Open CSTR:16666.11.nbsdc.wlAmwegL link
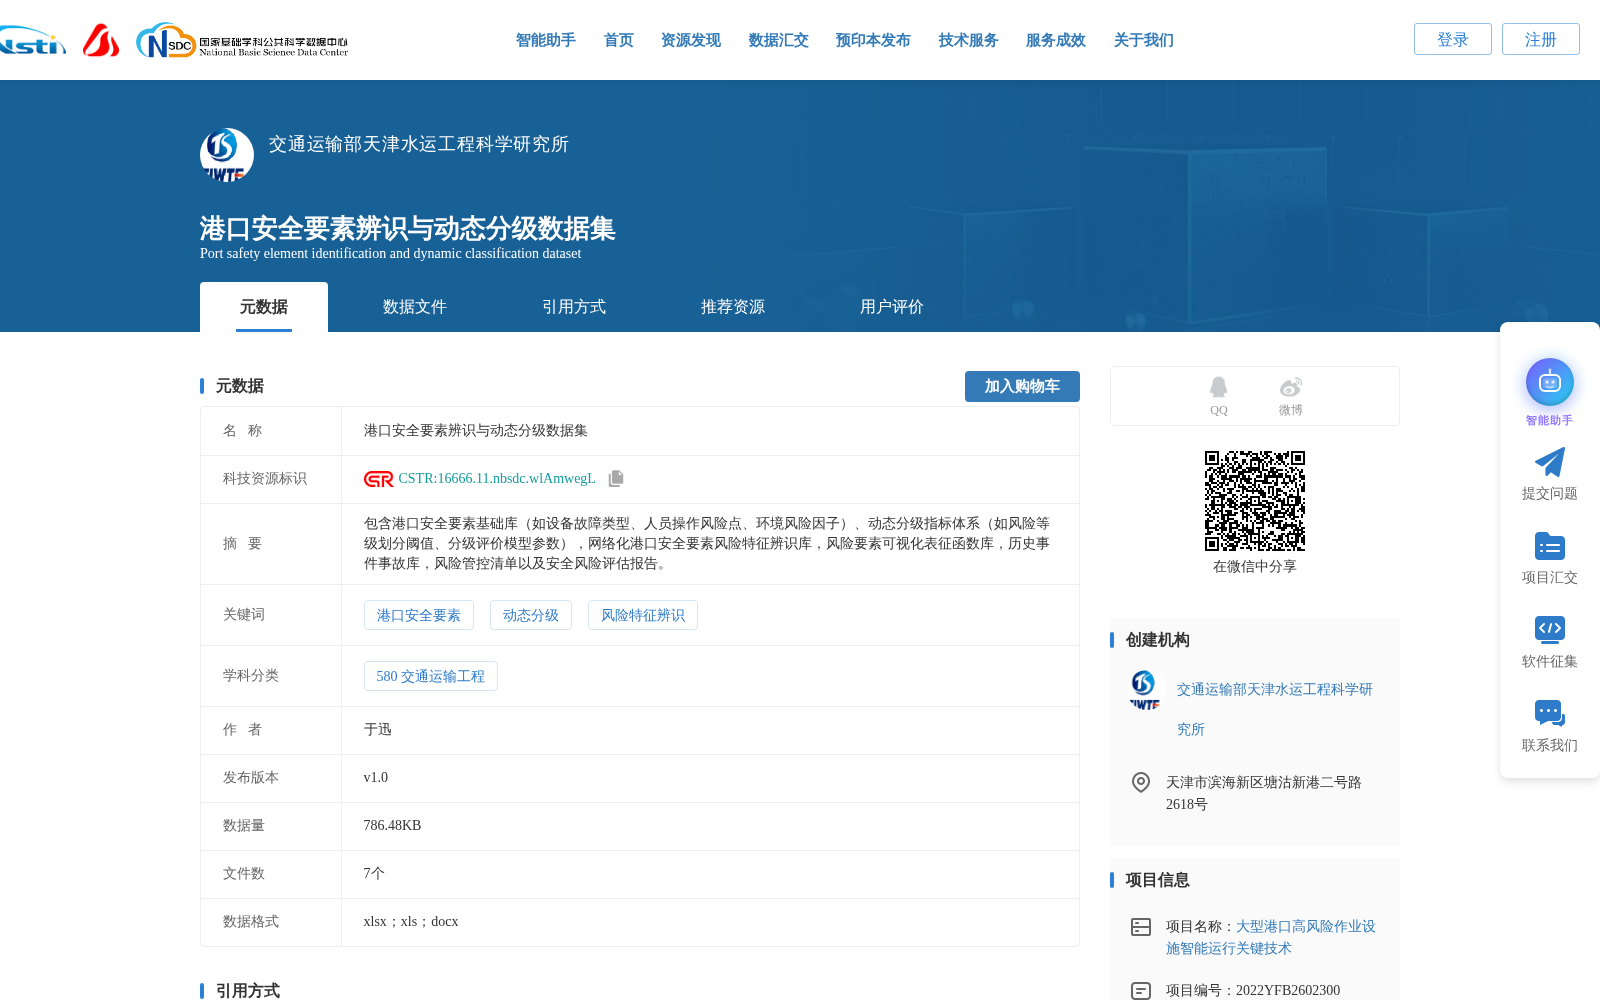 (497, 479)
